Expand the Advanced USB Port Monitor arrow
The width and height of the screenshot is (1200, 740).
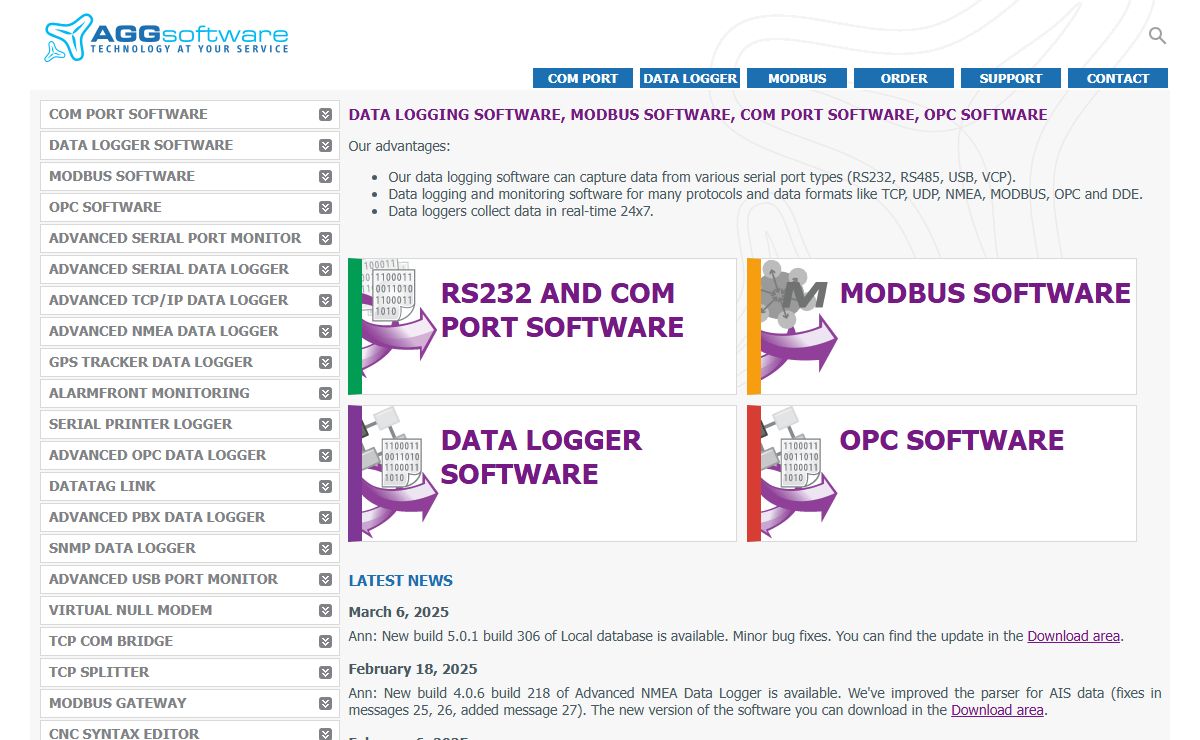coord(325,580)
